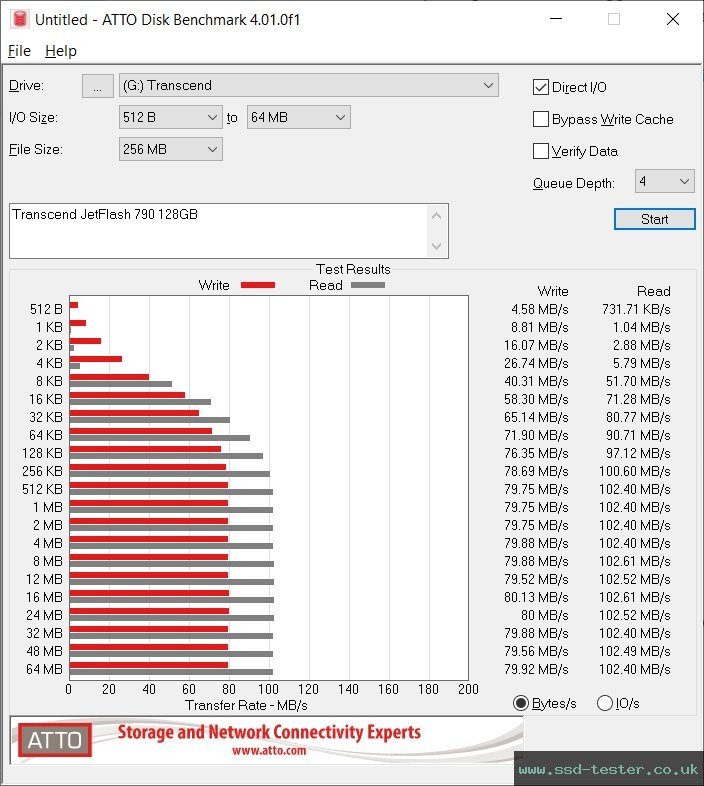Enable Bypass Write Cache checkbox
This screenshot has width=704, height=786.
[541, 119]
